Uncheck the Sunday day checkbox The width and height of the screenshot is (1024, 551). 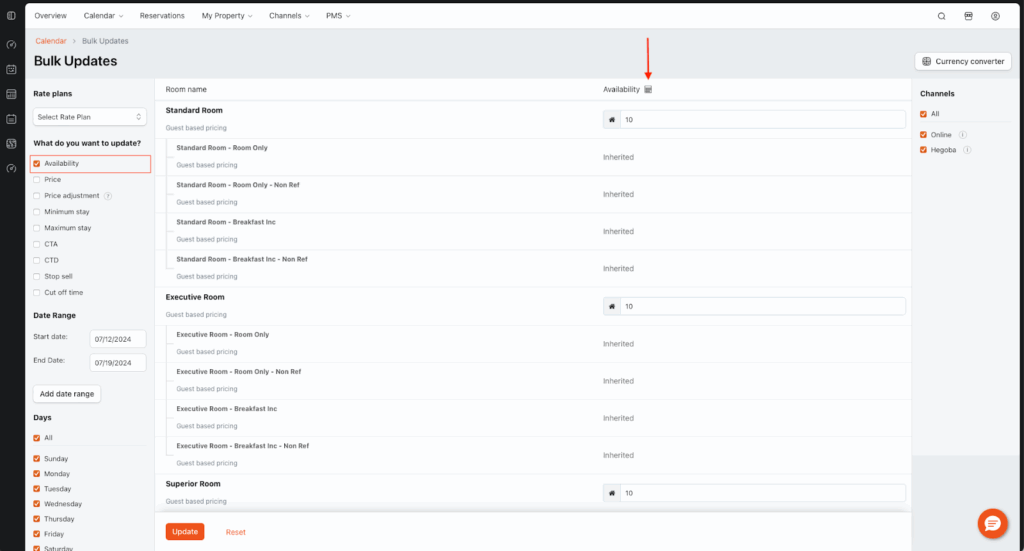(x=37, y=458)
